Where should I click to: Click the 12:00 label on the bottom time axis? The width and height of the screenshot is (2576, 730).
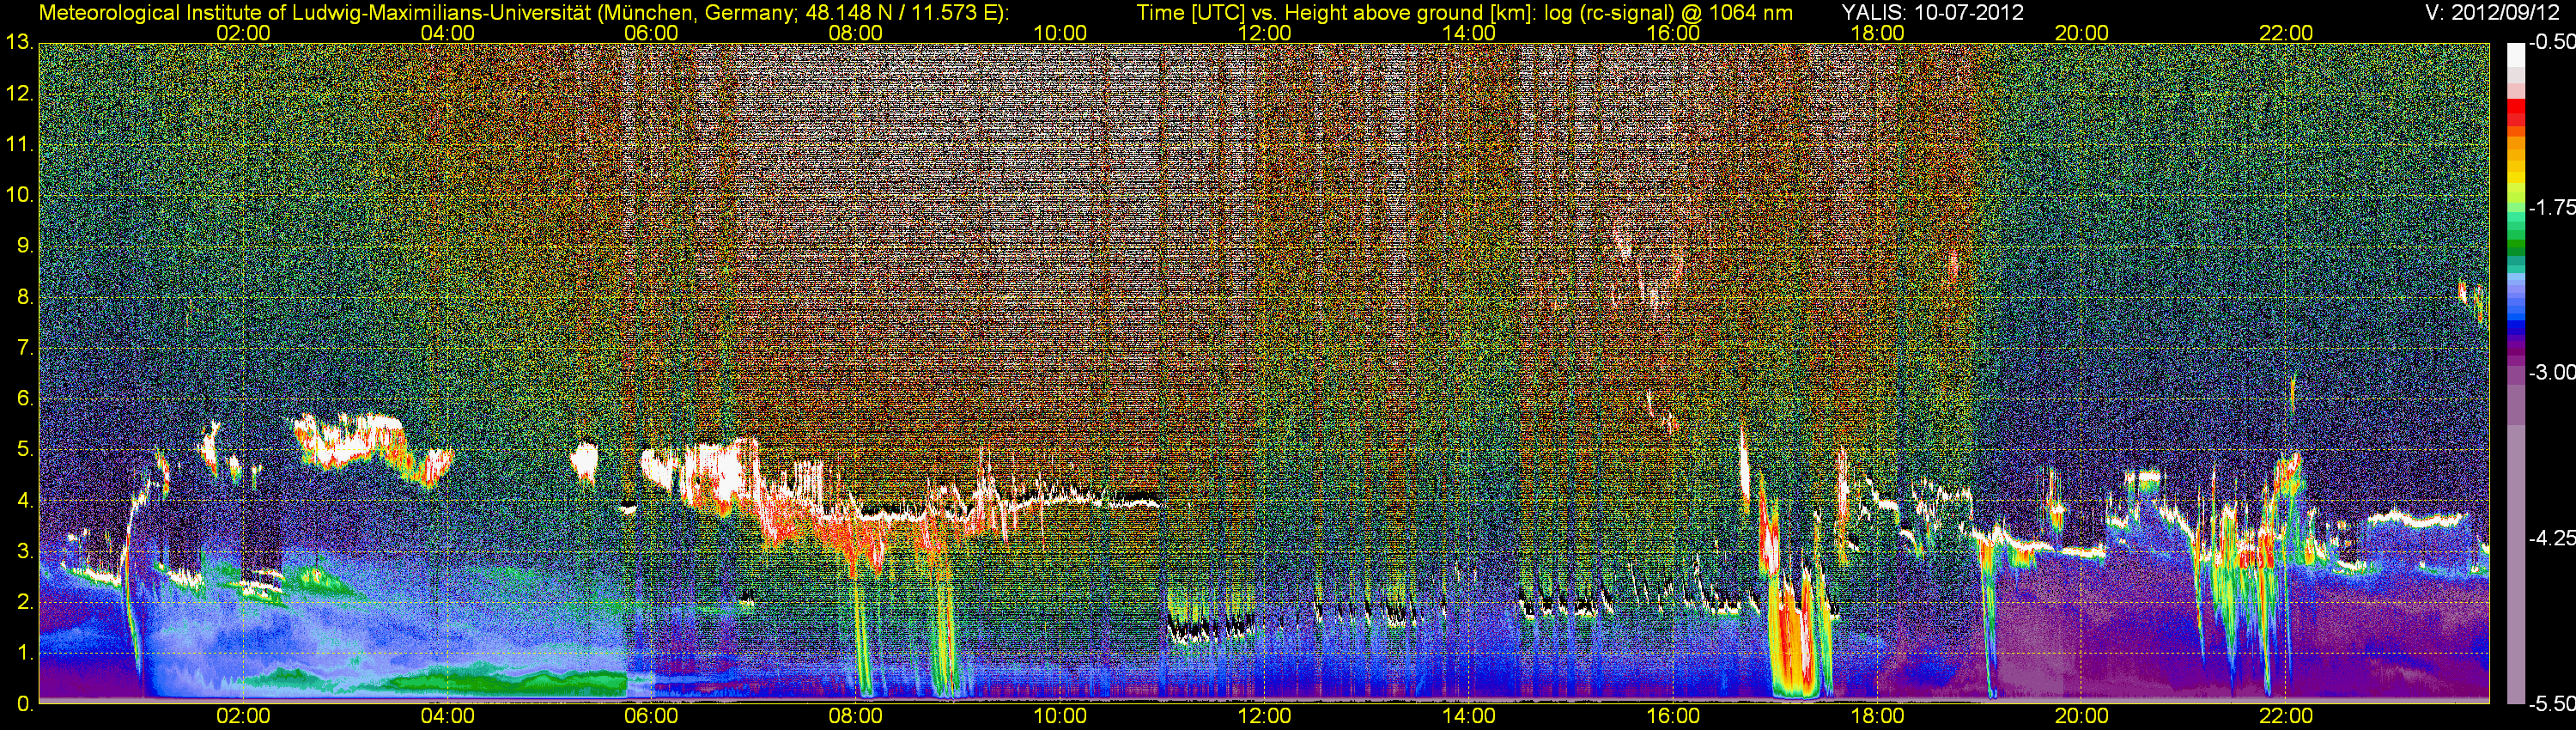(x=1264, y=717)
